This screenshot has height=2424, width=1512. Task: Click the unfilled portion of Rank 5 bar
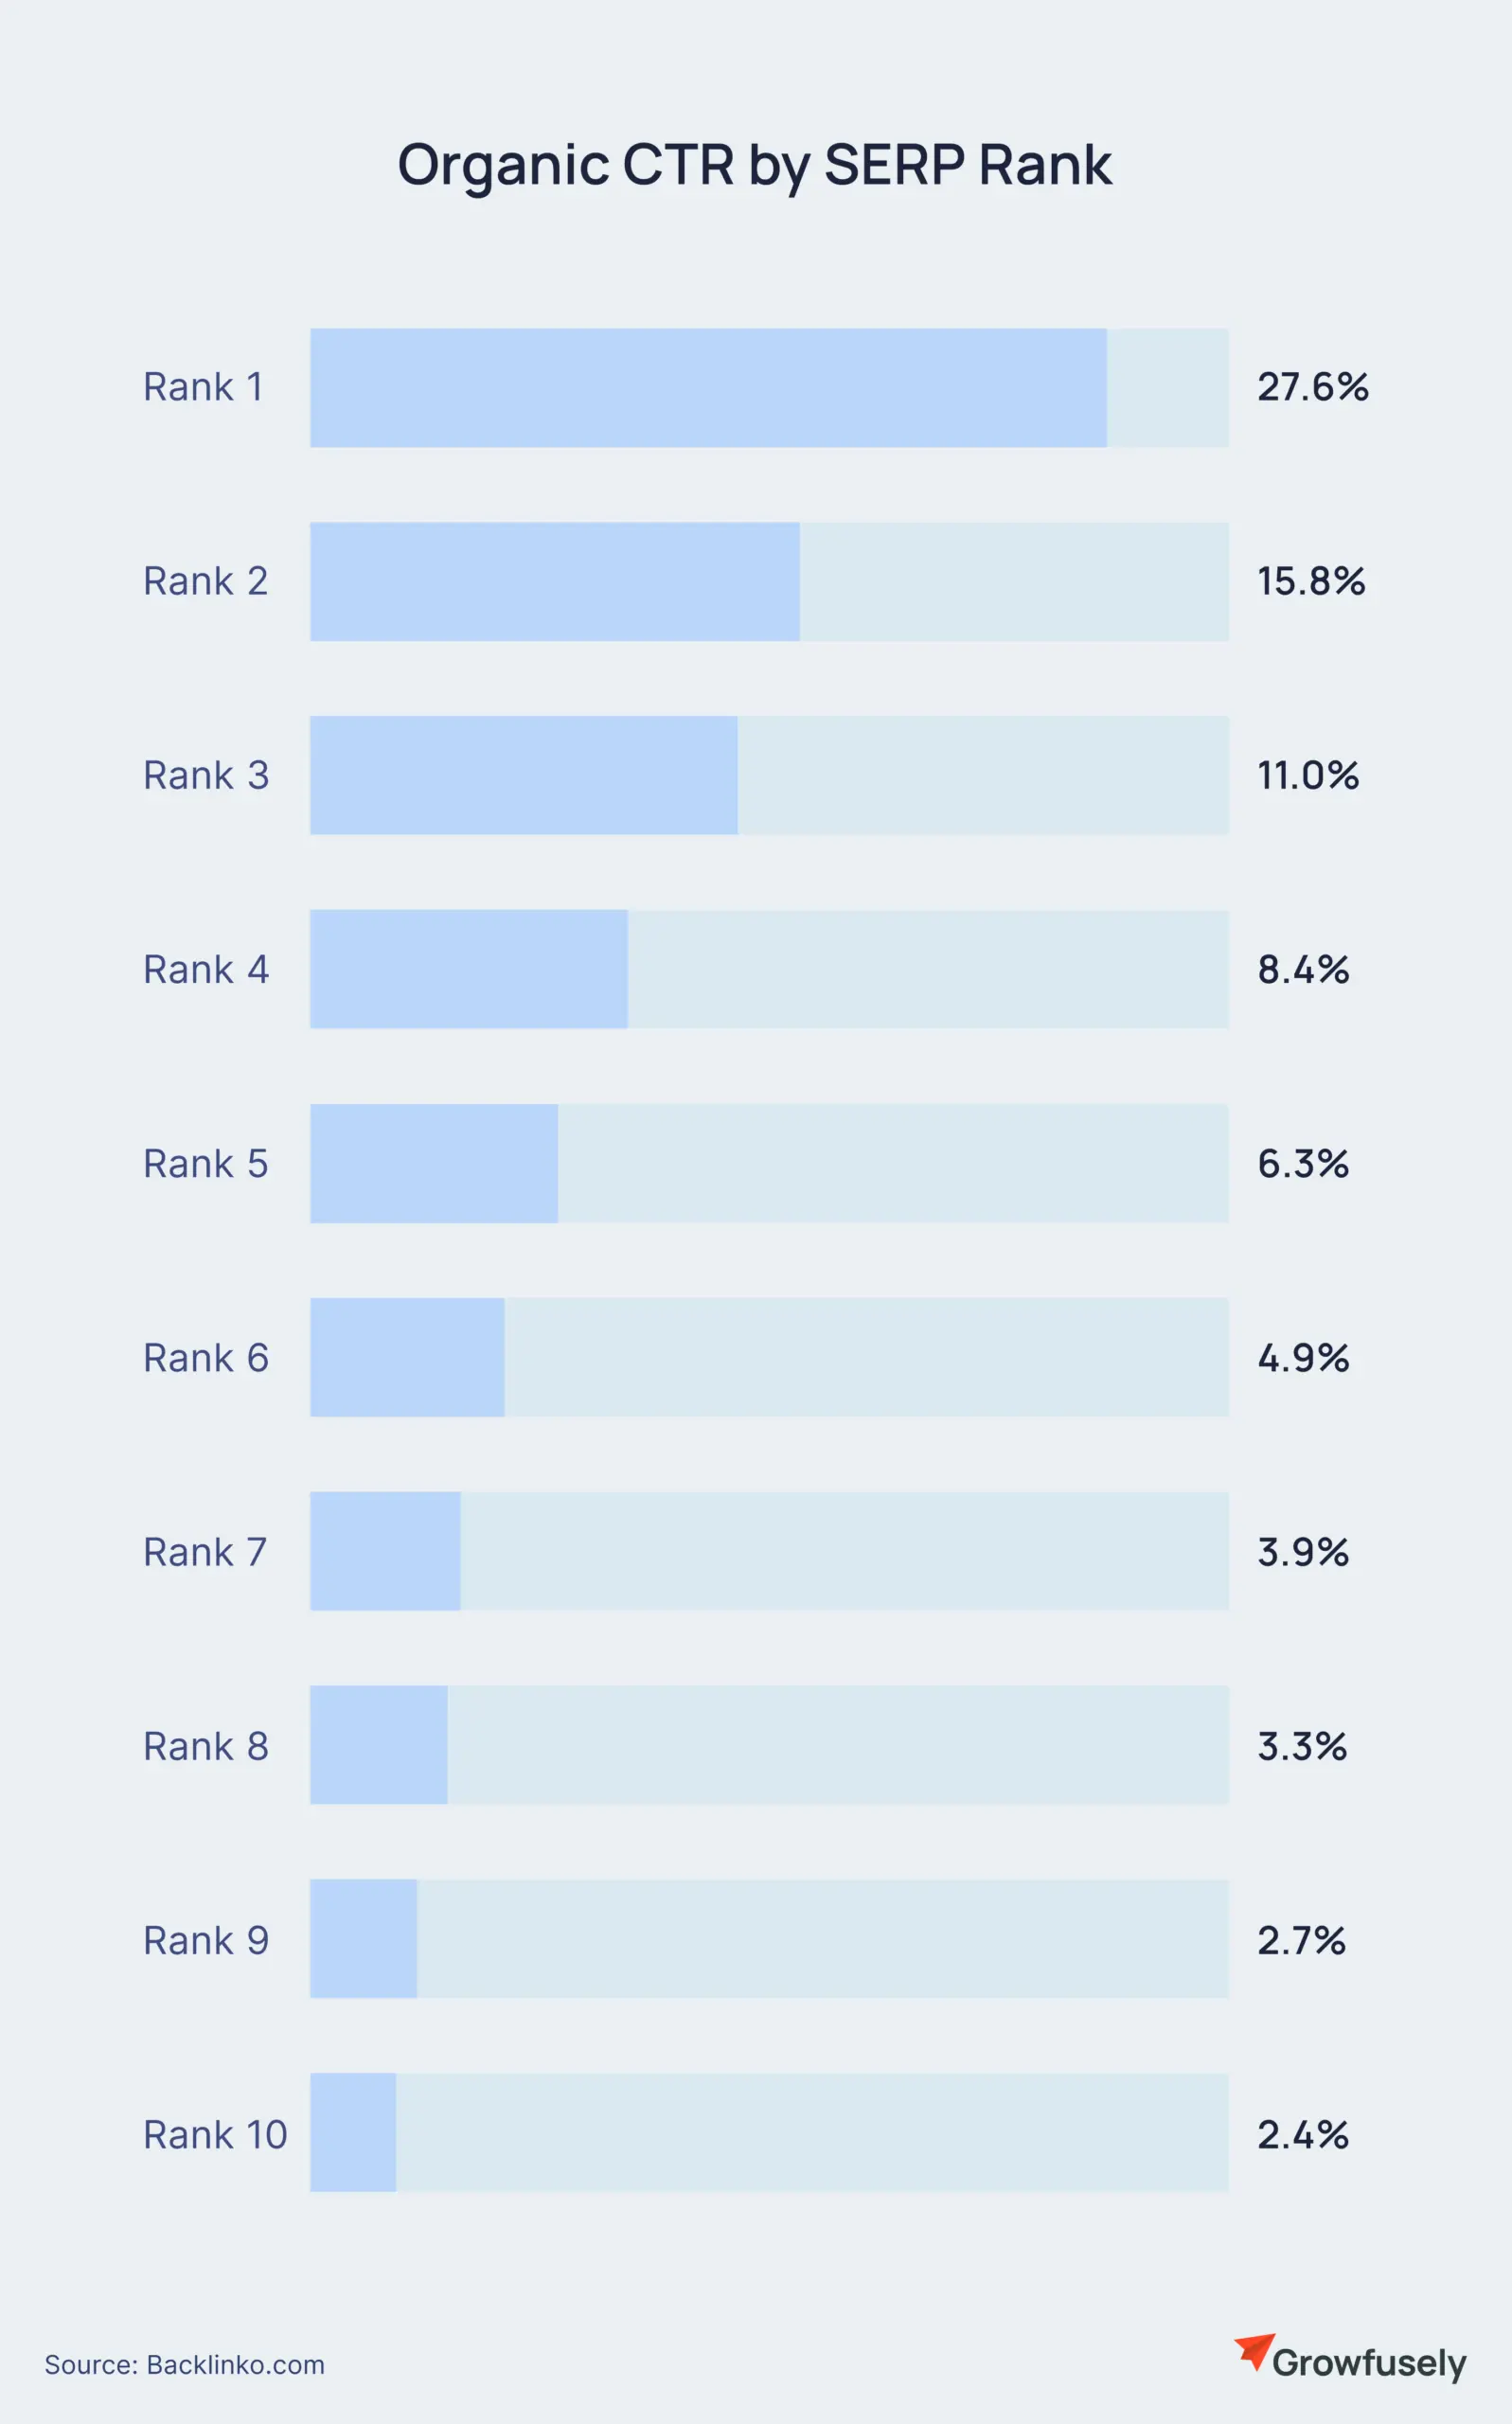click(892, 1164)
